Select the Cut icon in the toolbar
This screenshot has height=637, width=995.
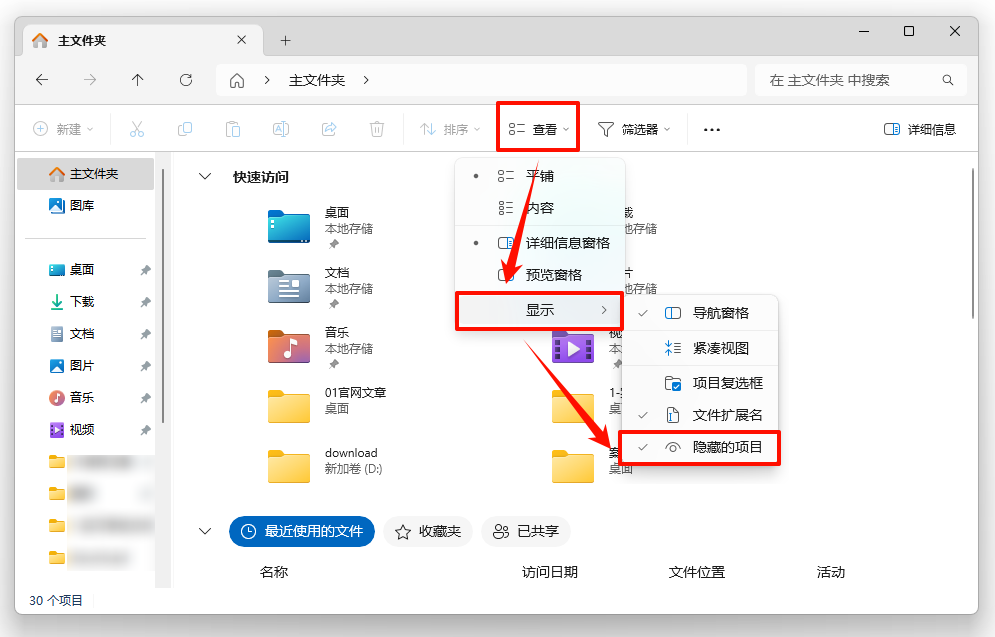(x=137, y=129)
